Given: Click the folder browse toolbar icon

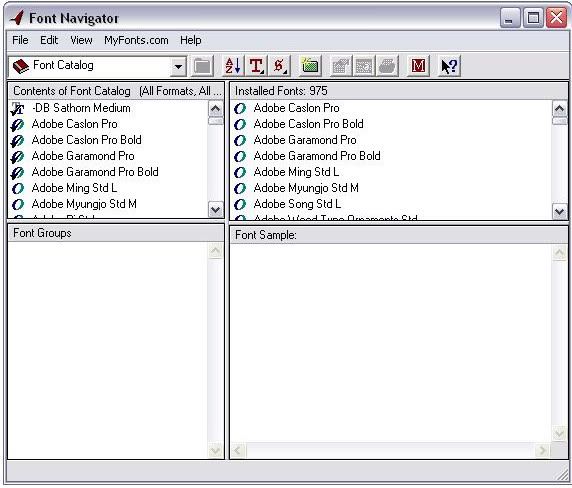Looking at the screenshot, I should [x=202, y=66].
